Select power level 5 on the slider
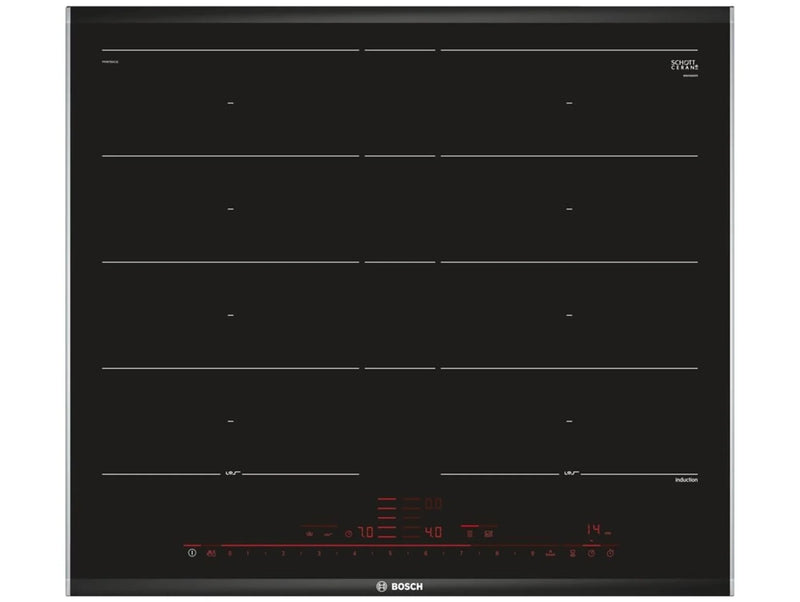The width and height of the screenshot is (800, 602). tap(390, 553)
